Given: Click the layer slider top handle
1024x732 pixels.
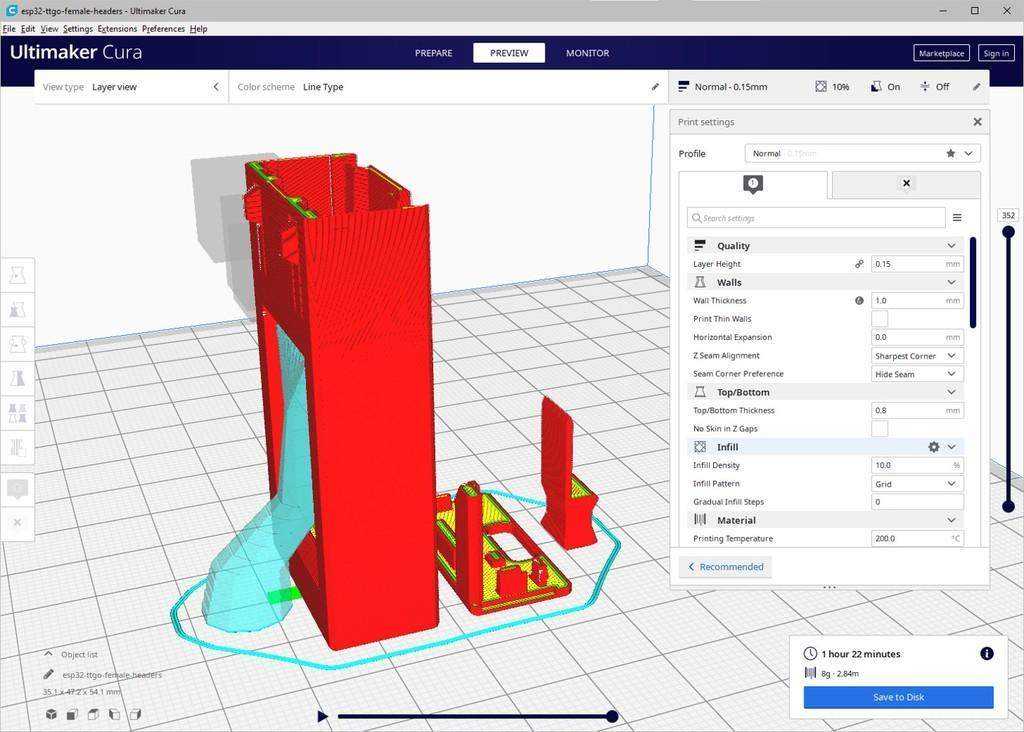Looking at the screenshot, I should click(1008, 232).
